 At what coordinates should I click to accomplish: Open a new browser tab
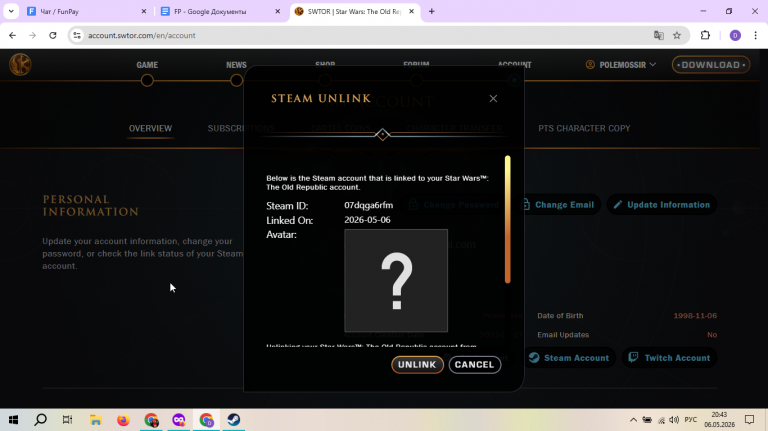[x=432, y=11]
